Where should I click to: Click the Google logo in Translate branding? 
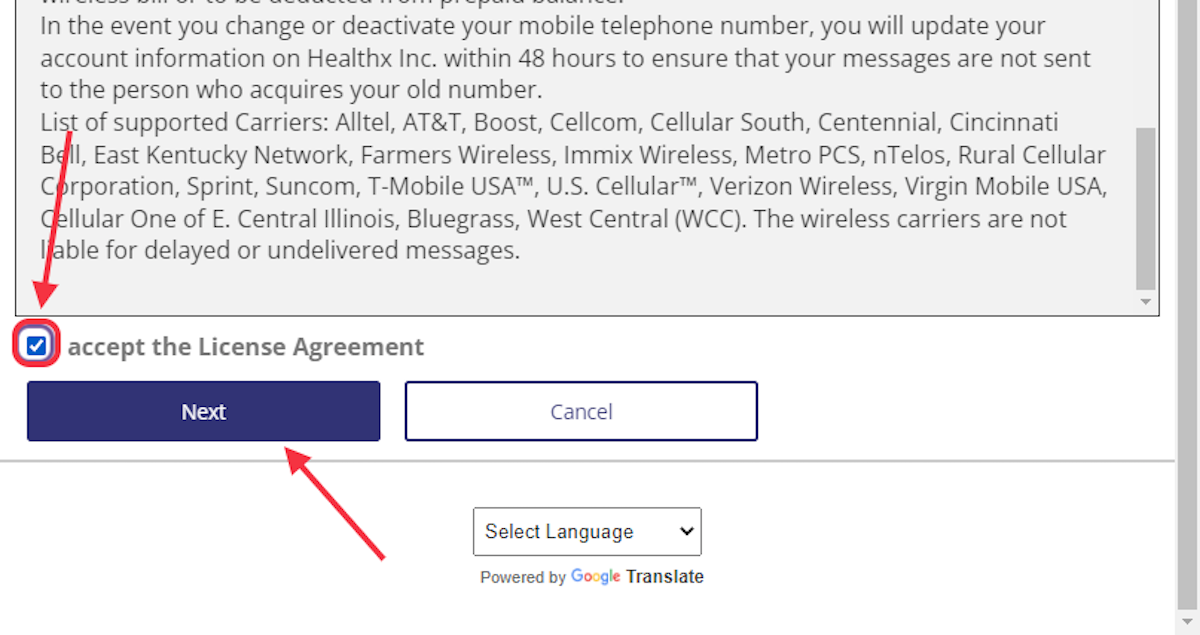pos(596,577)
